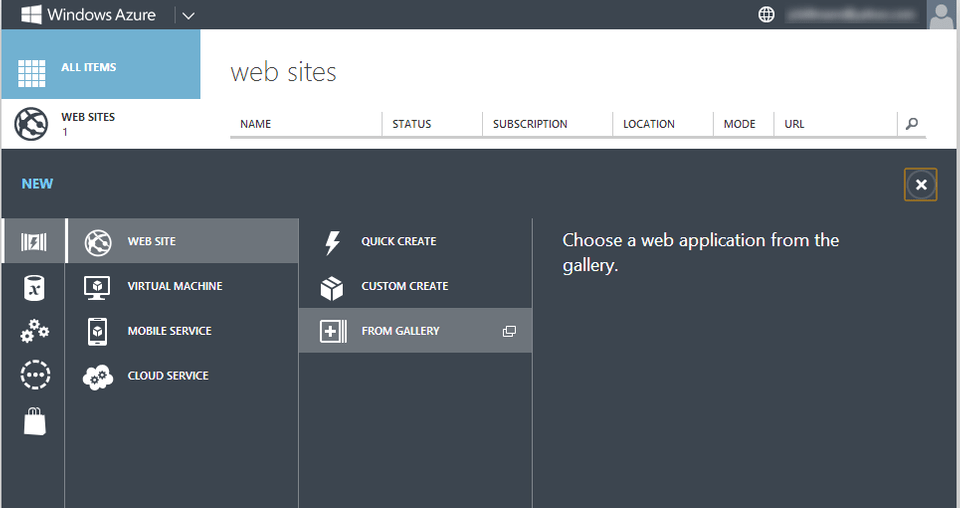Click the Web Site globe icon in NEW panel
The image size is (960, 508).
pos(98,242)
